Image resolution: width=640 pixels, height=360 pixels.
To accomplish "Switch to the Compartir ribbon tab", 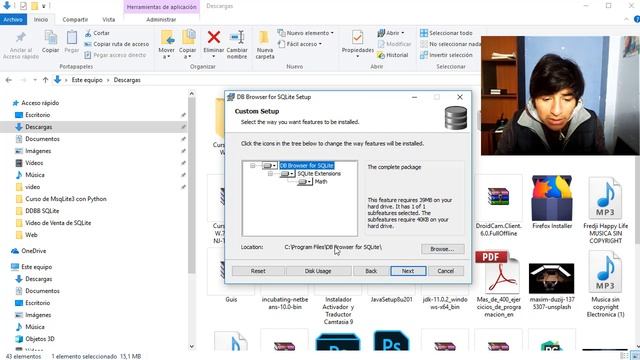I will point(75,19).
